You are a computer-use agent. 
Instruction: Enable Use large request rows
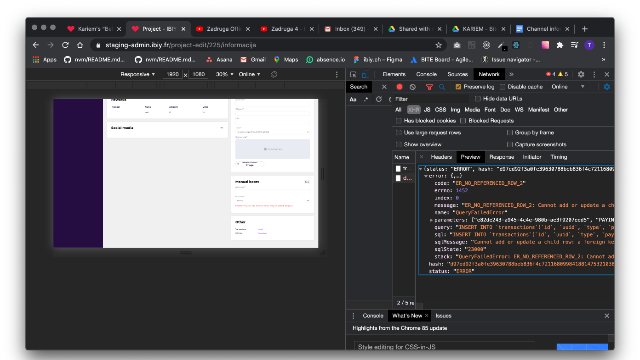click(399, 133)
